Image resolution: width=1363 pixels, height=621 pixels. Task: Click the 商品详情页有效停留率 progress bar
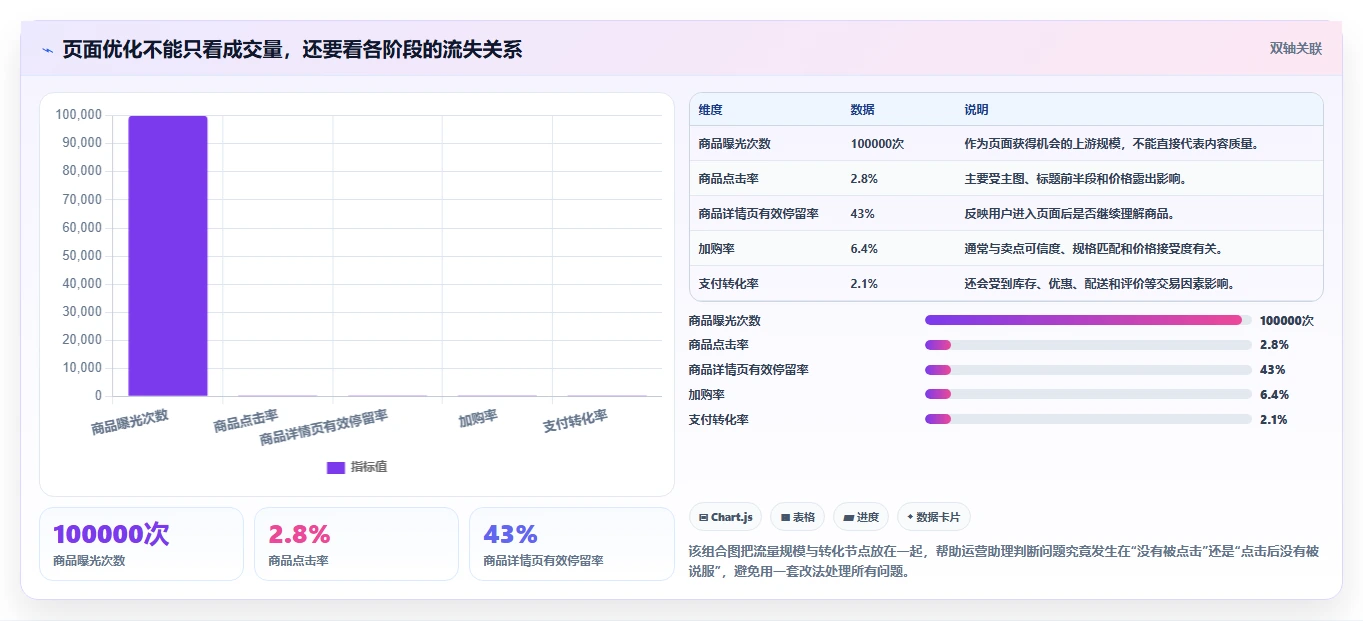(x=1088, y=370)
